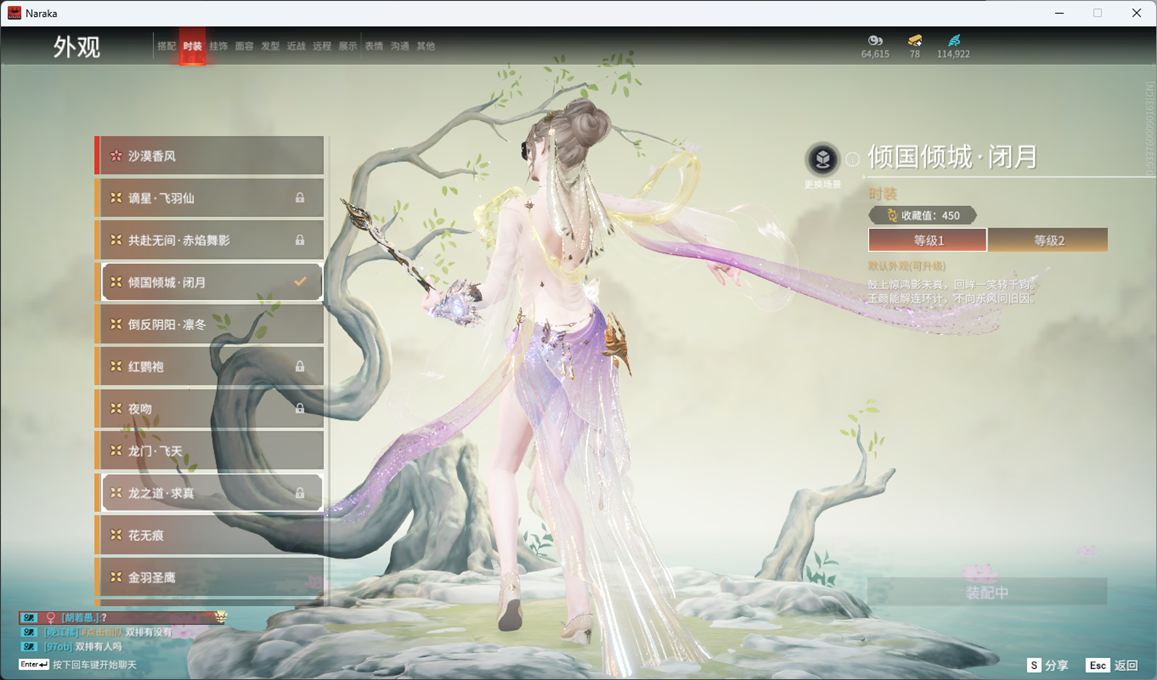Click the 装配中 equip button
Screen dimensions: 1157x680
click(x=987, y=592)
